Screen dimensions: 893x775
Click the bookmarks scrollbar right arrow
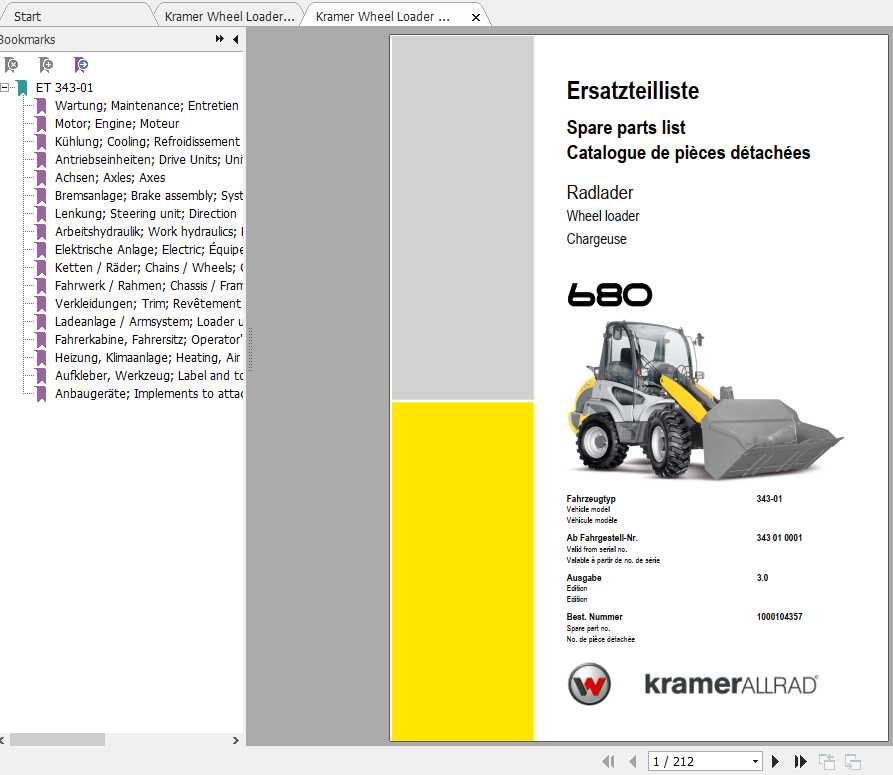pyautogui.click(x=236, y=740)
